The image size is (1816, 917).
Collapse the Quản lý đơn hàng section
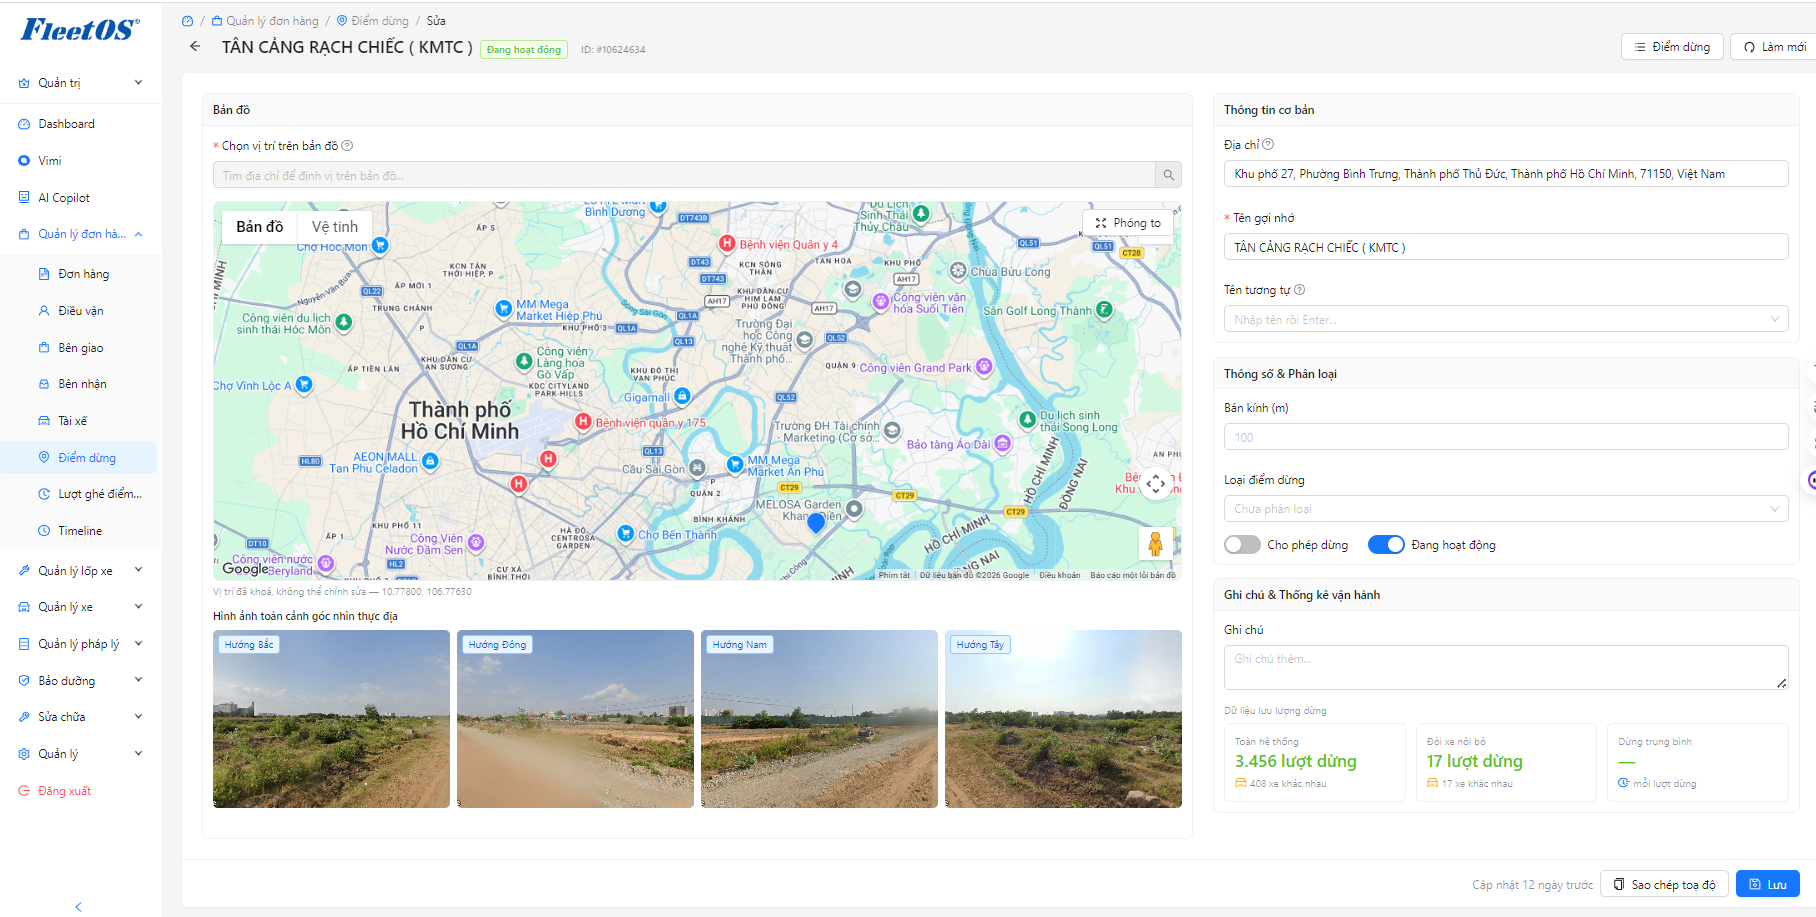[x=80, y=234]
